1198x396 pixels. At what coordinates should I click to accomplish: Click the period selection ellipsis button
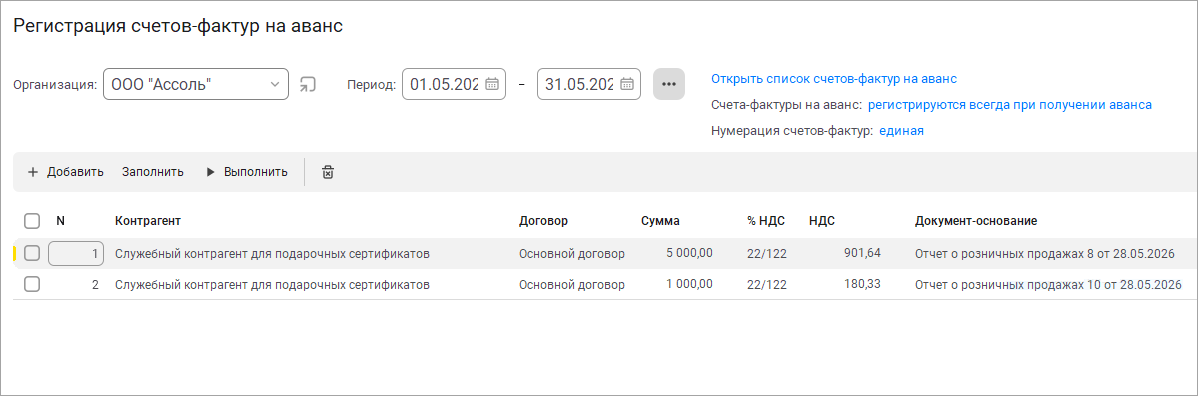coord(669,84)
